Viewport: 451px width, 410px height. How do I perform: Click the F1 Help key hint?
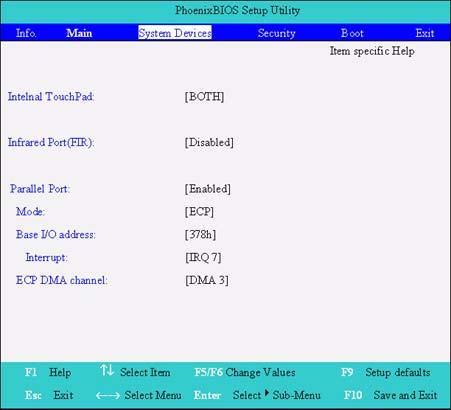[x=48, y=372]
